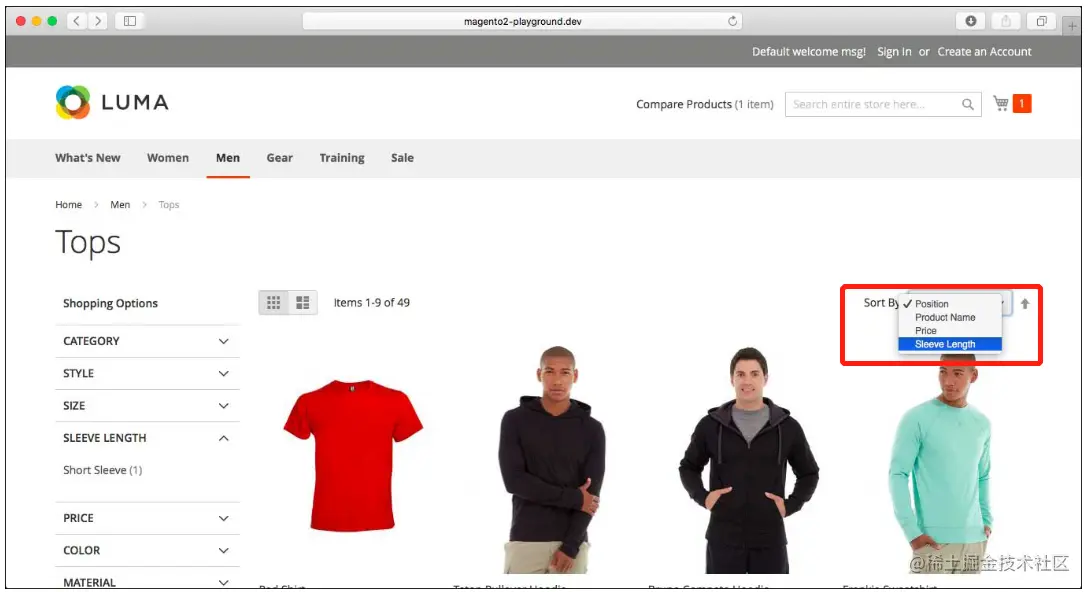
Task: Click the cart item count badge
Action: [x=1021, y=103]
